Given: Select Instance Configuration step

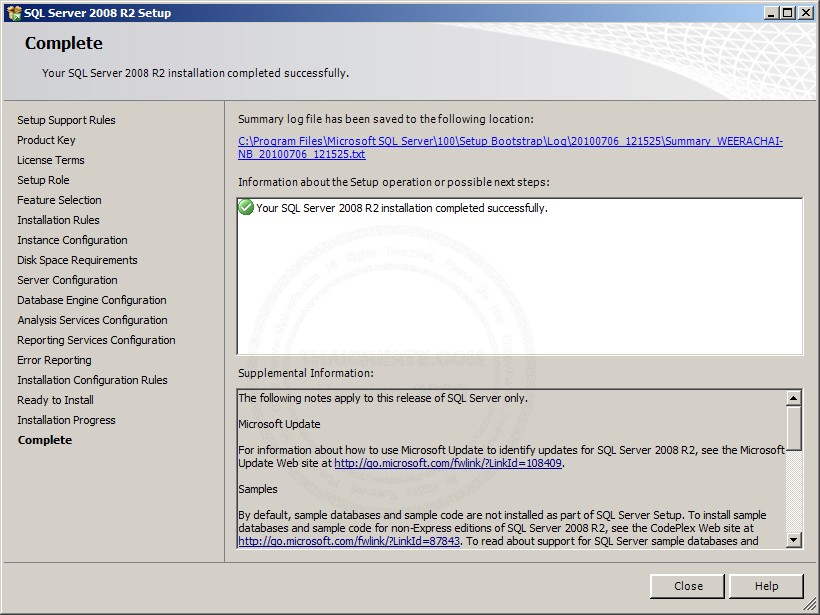Looking at the screenshot, I should tap(72, 240).
